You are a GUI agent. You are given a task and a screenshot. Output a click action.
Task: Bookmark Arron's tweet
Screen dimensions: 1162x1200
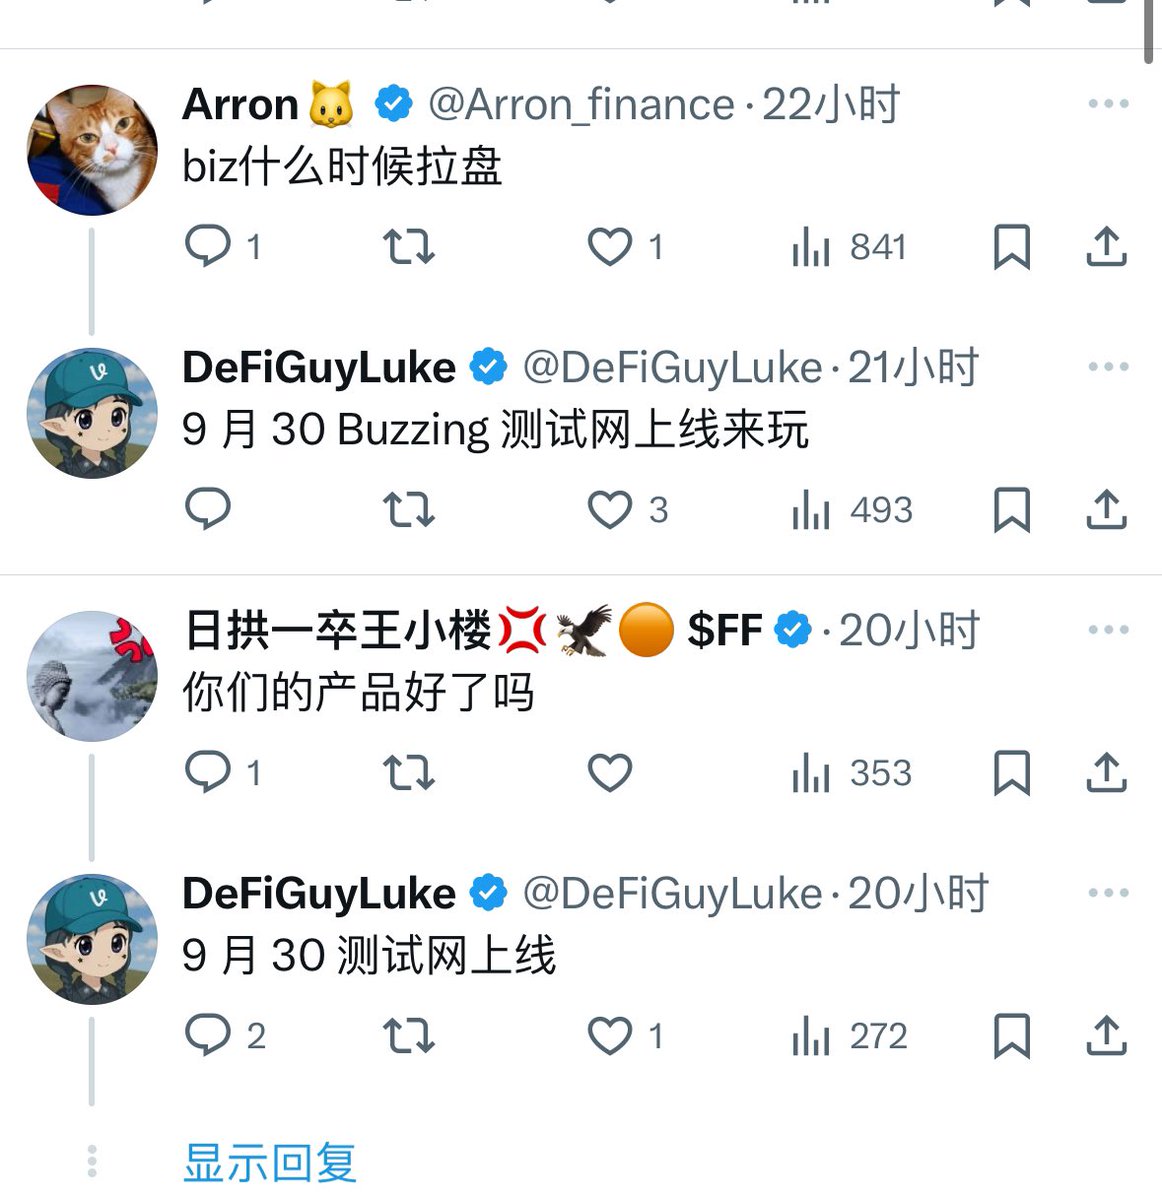point(1011,246)
